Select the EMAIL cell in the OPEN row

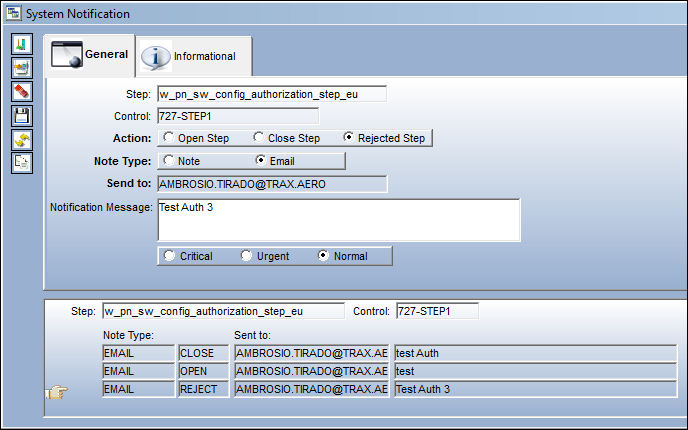click(138, 371)
